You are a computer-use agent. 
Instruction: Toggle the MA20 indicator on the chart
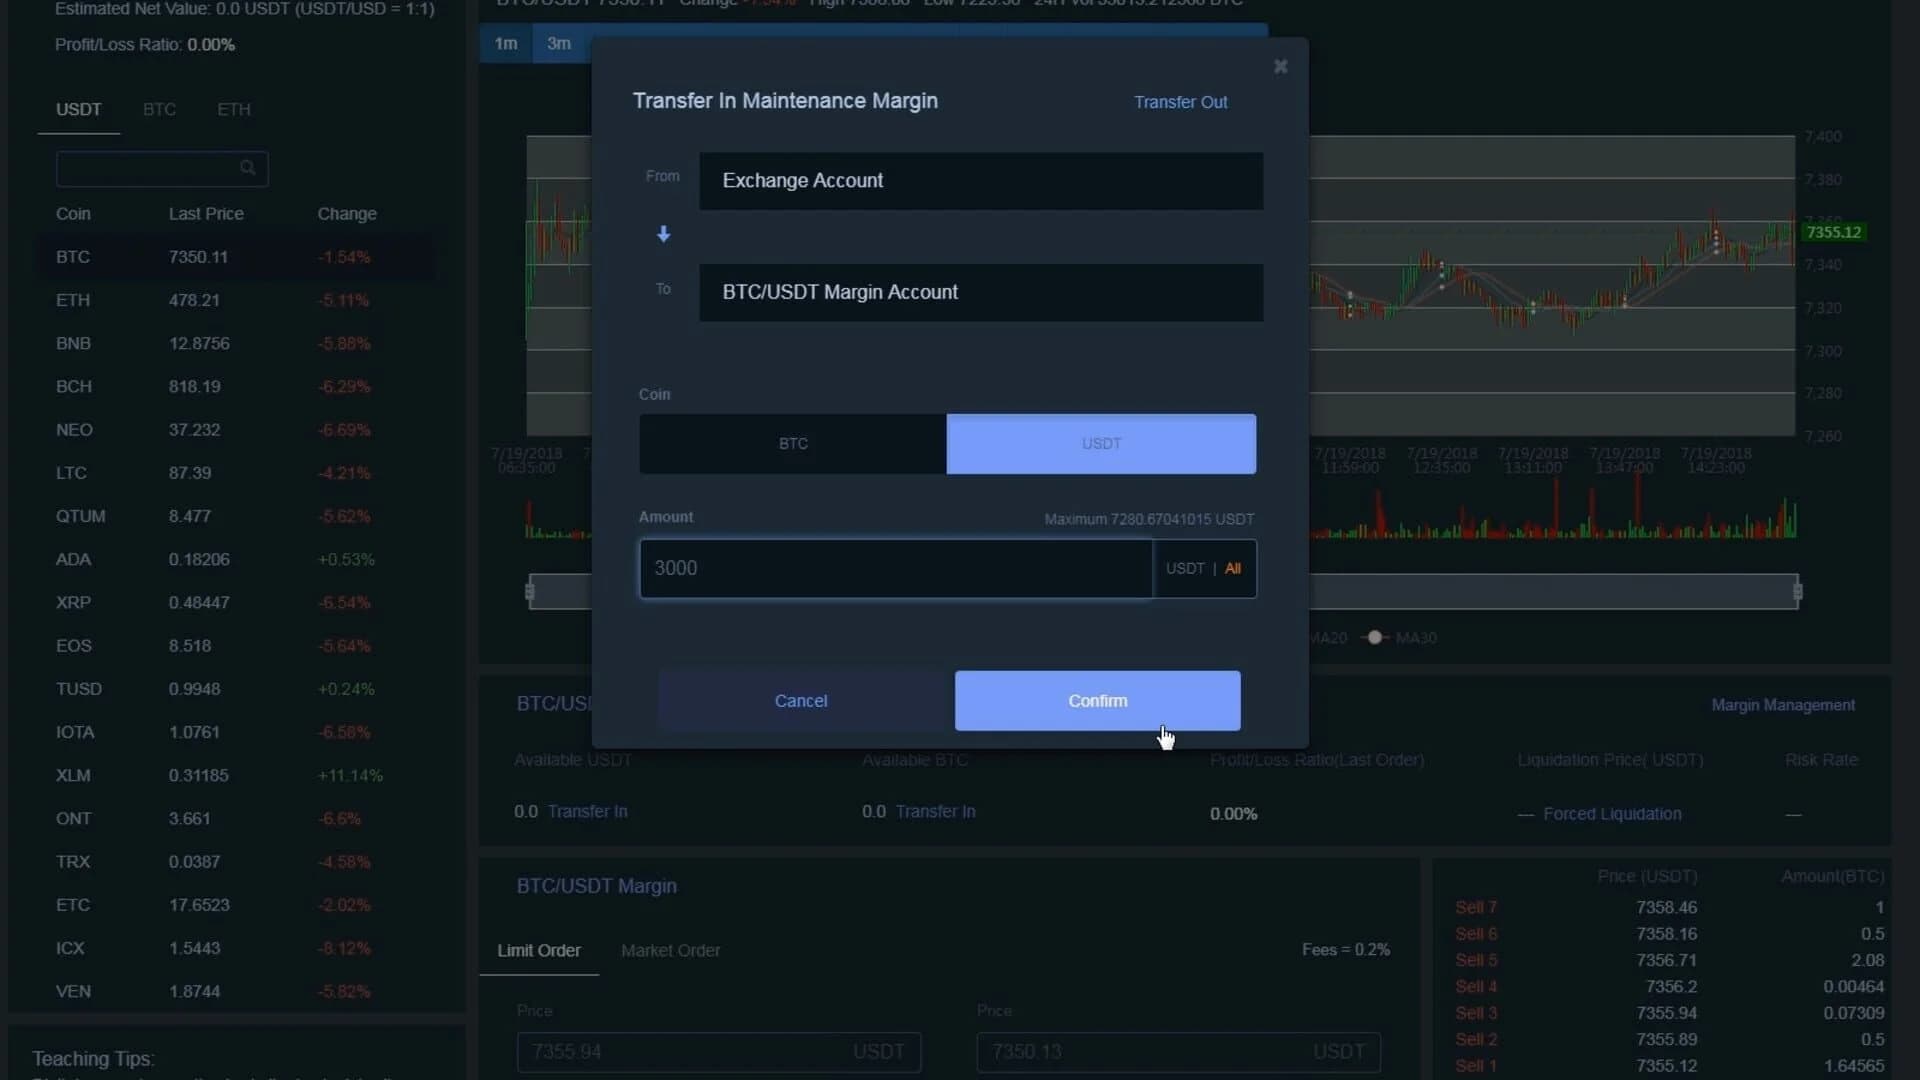(1328, 637)
